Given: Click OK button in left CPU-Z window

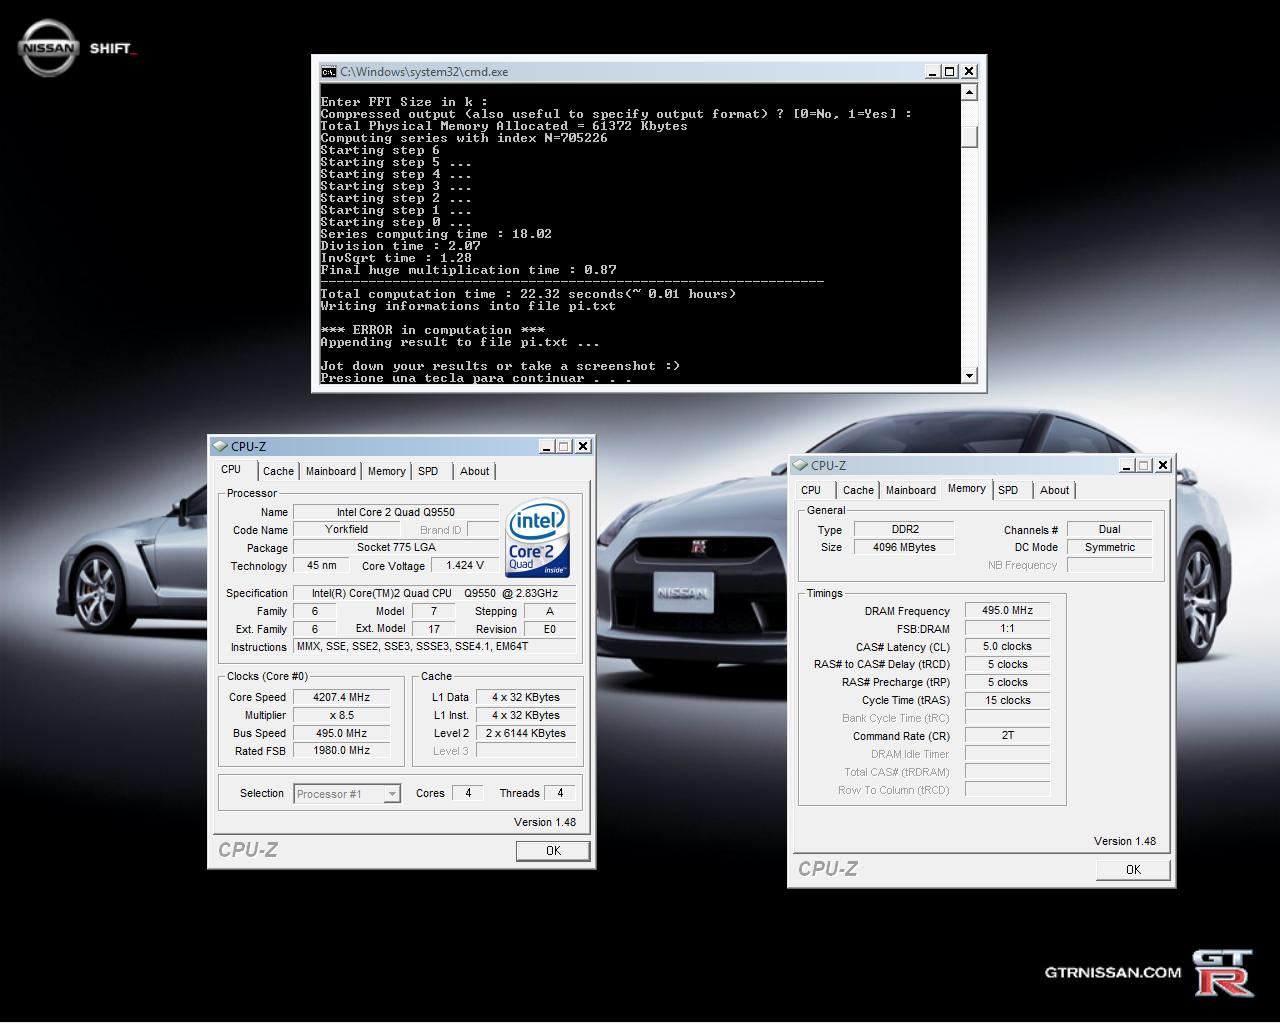Looking at the screenshot, I should click(553, 851).
